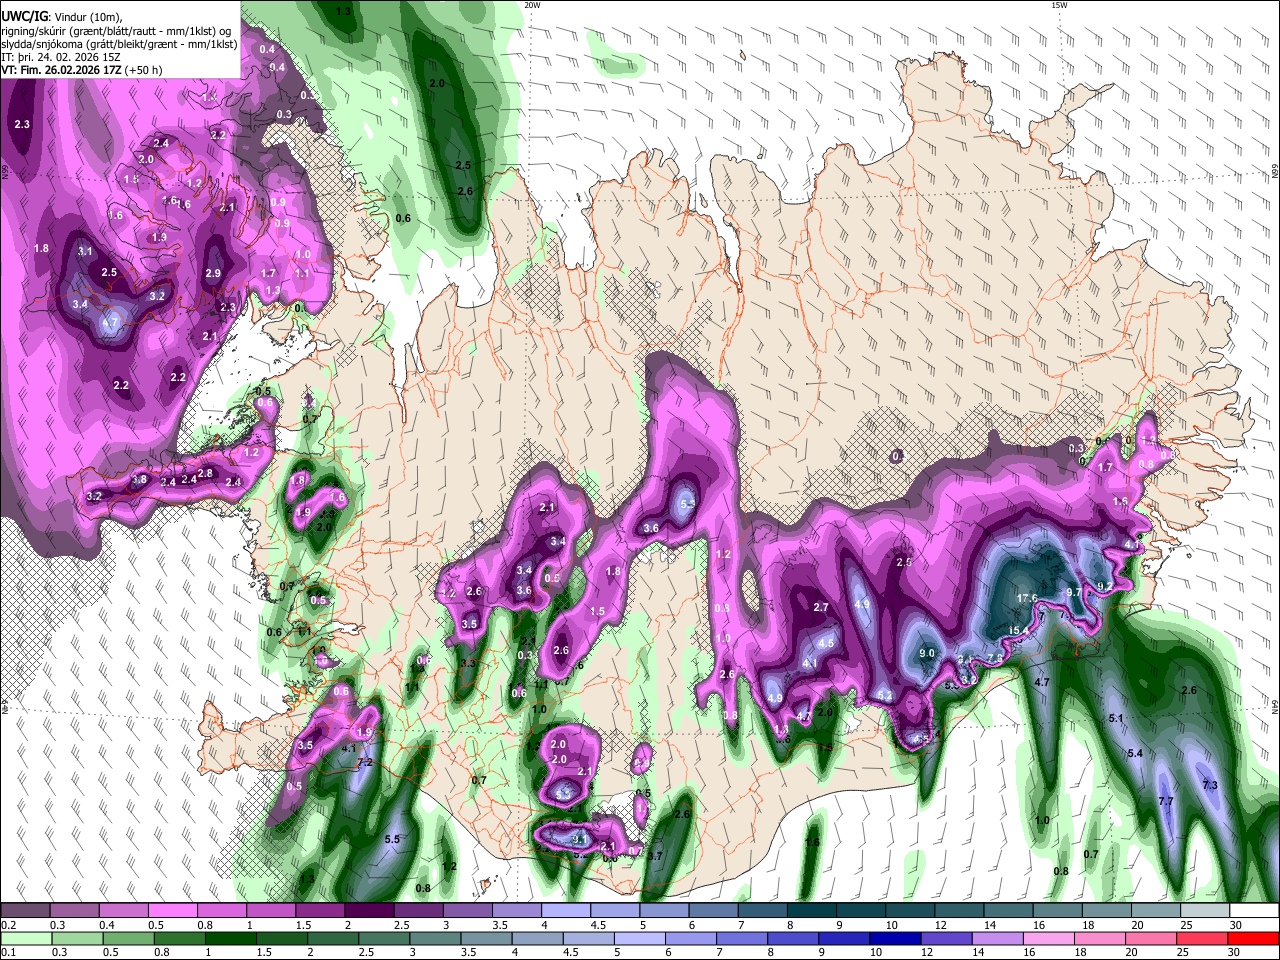Select upper legend swatch starting at 4
Image resolution: width=1280 pixels, height=960 pixels.
566,911
